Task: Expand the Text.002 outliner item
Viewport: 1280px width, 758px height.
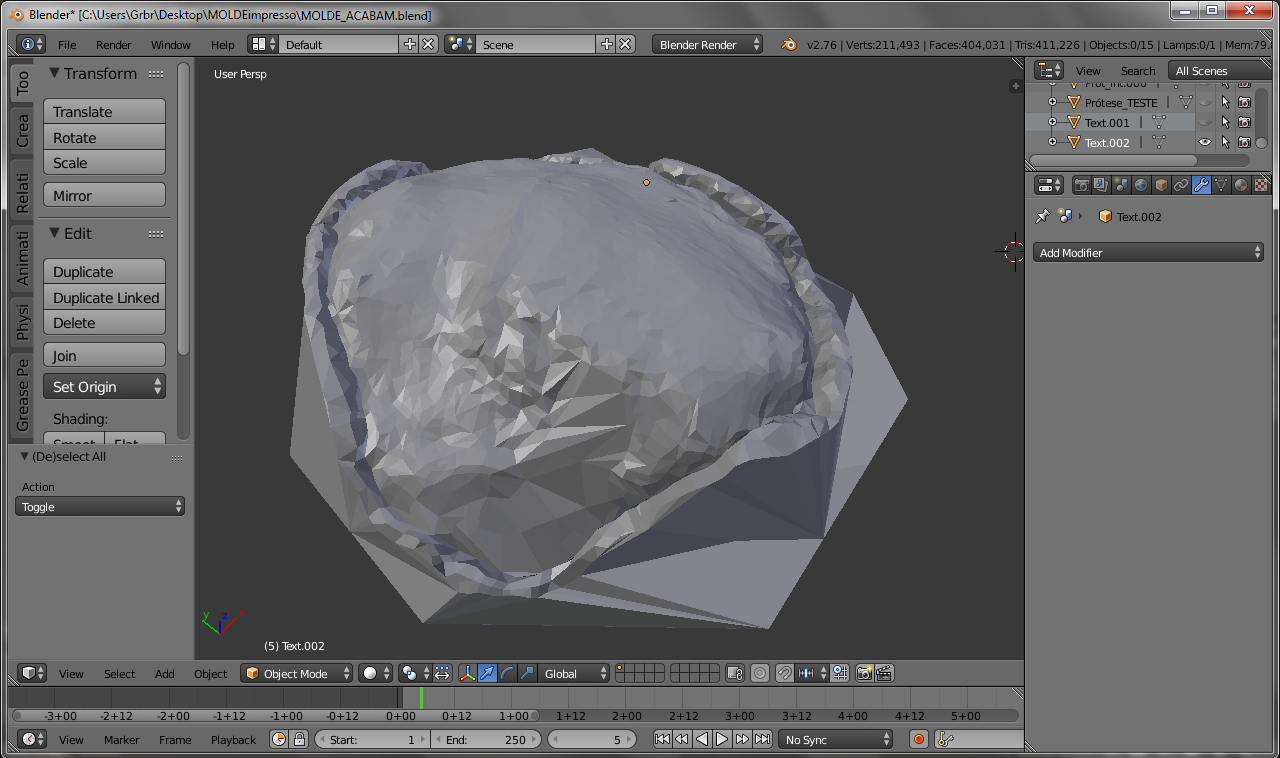Action: click(x=1052, y=142)
